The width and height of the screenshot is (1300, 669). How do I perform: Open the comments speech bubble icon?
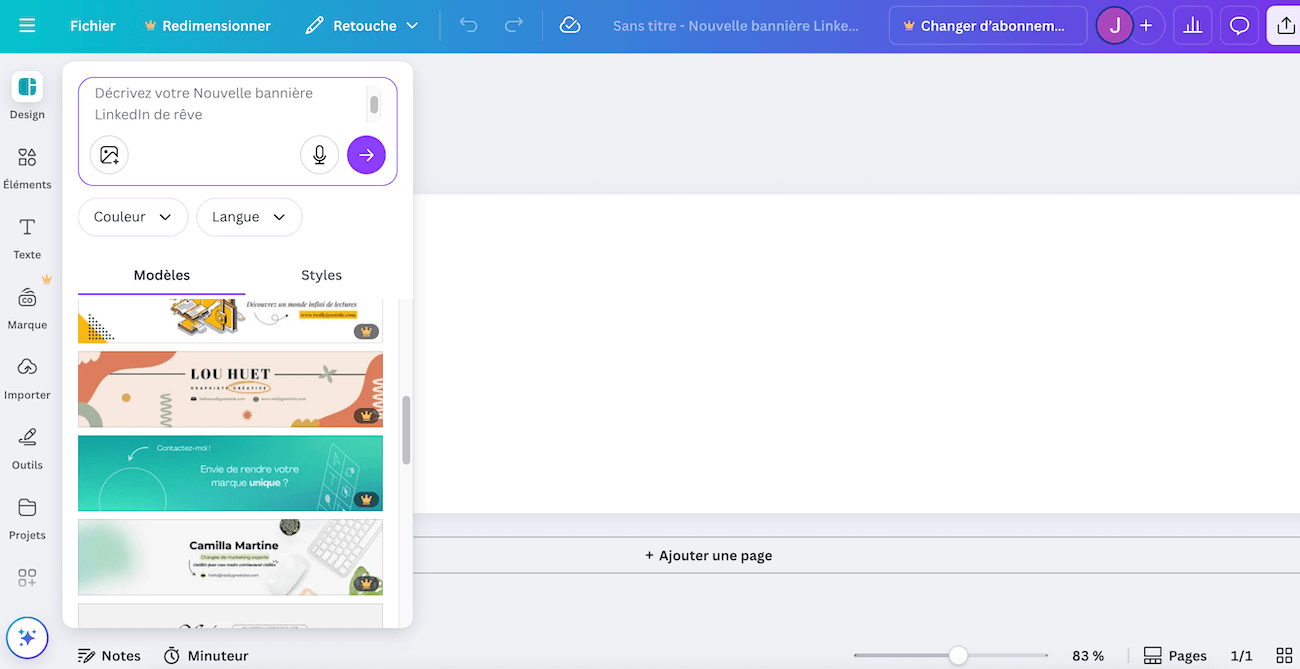tap(1239, 25)
